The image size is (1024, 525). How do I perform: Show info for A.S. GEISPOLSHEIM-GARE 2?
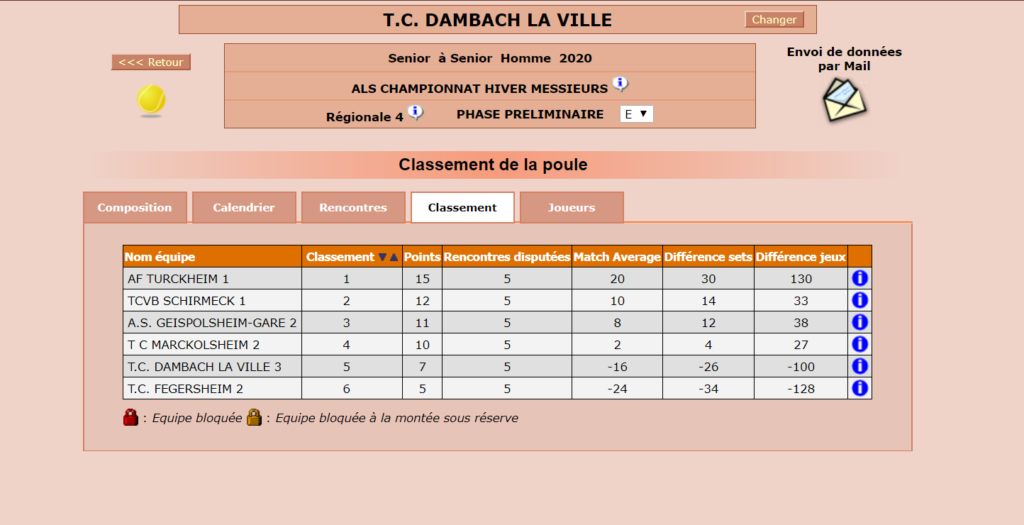(859, 322)
